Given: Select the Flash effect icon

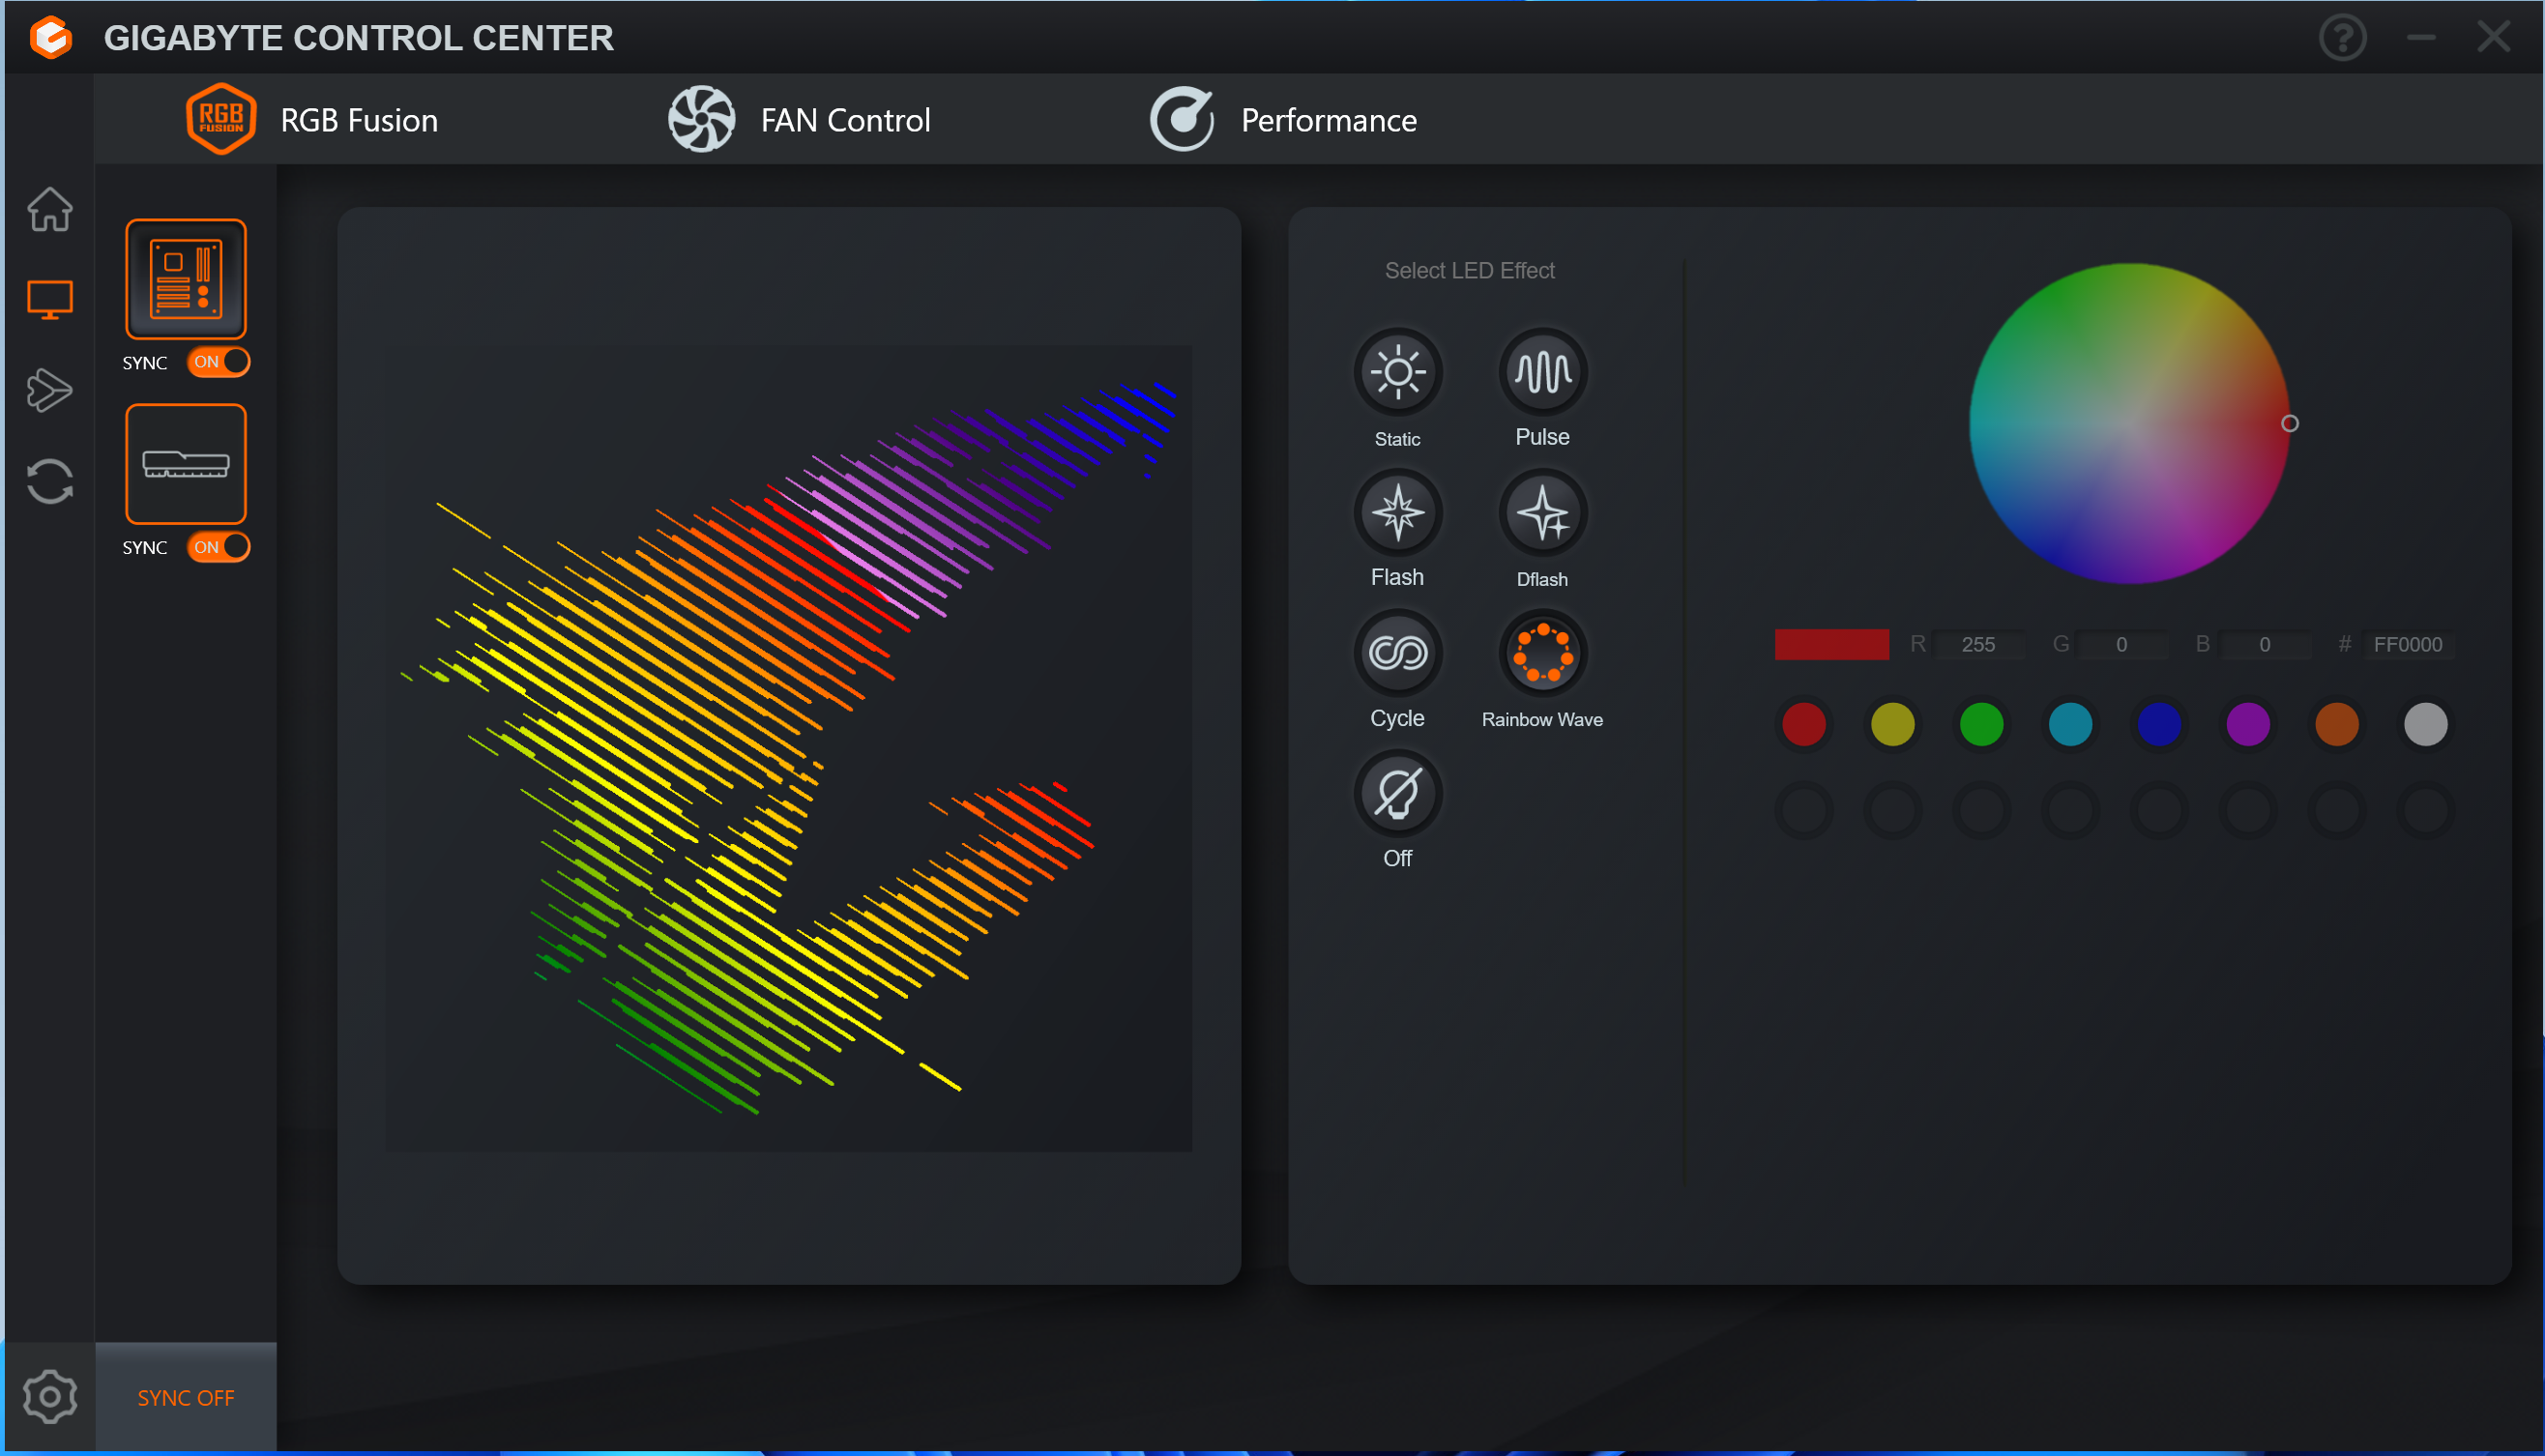Looking at the screenshot, I should coord(1397,513).
